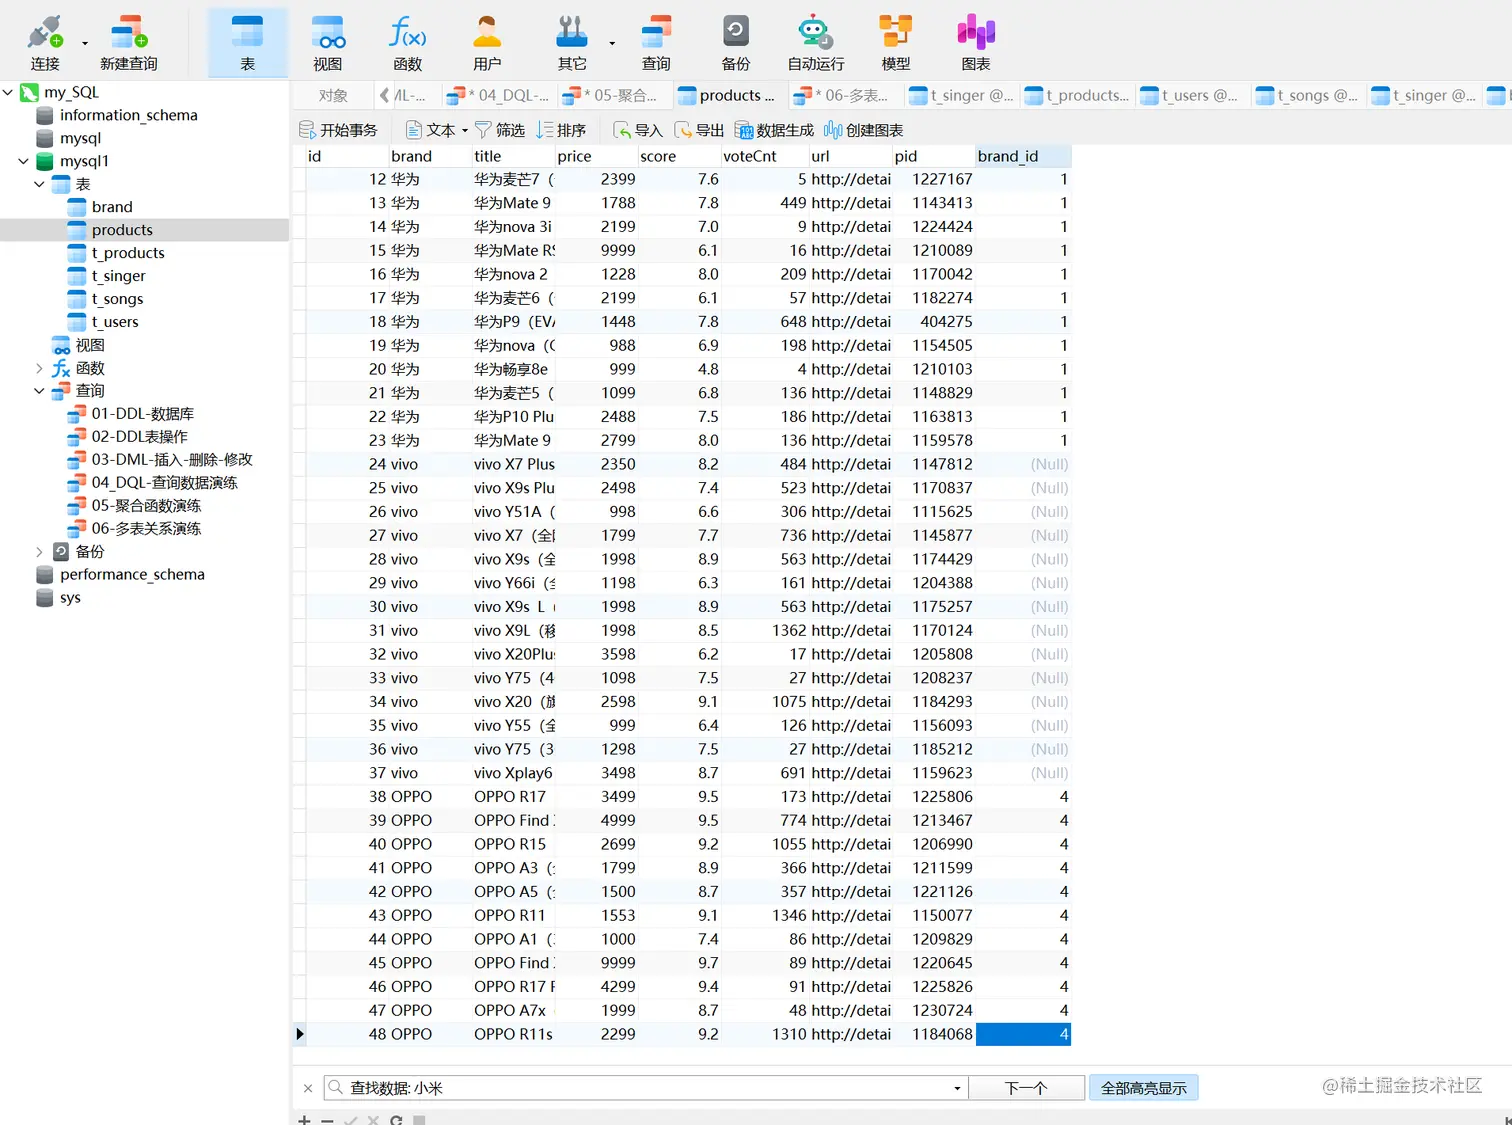Image resolution: width=1512 pixels, height=1125 pixels.
Task: Close the find data bar
Action: tap(308, 1088)
